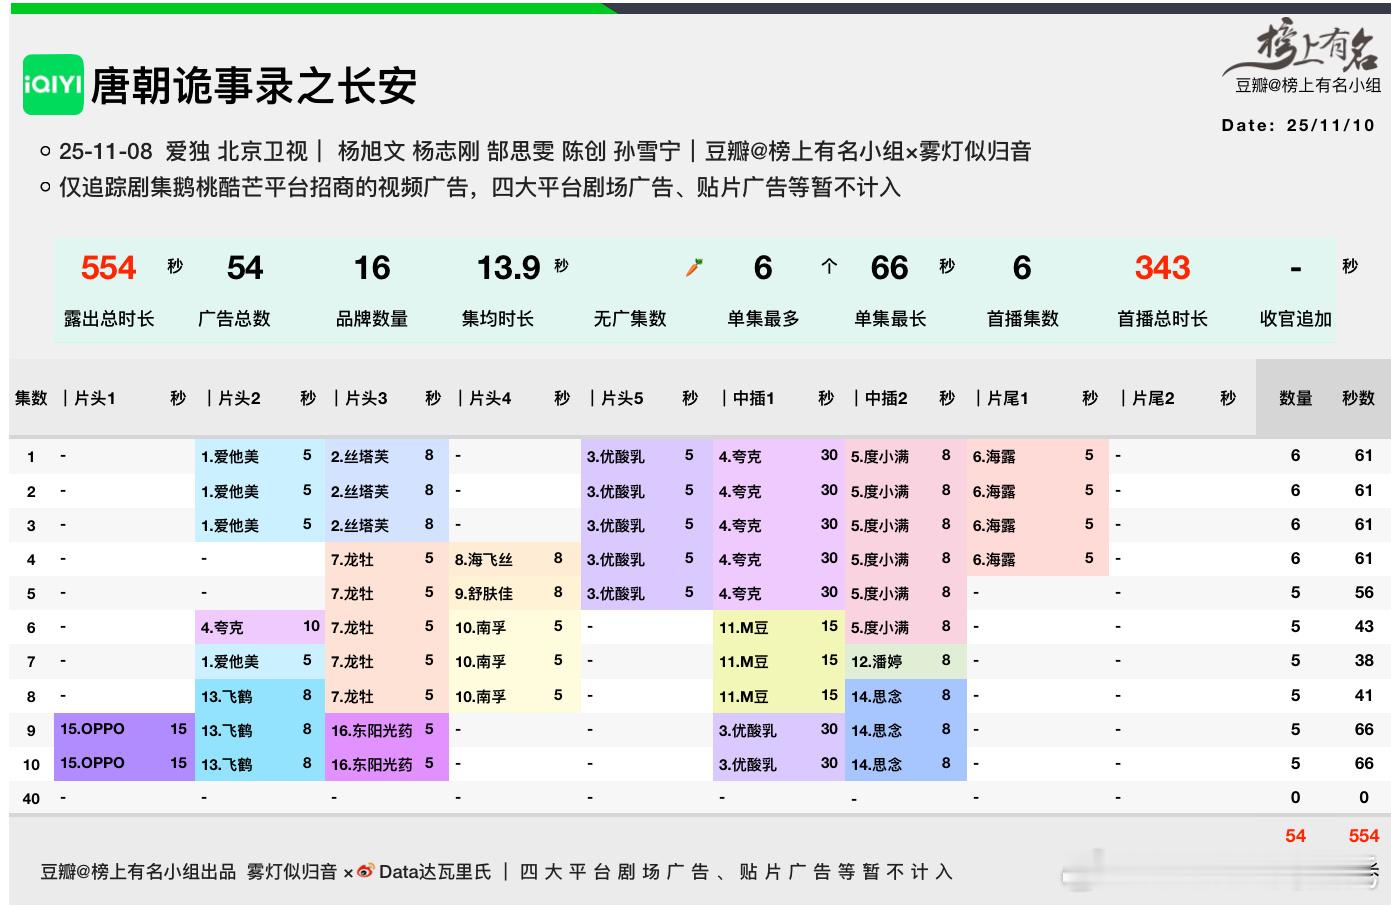Click the 6 above 首播集数

coord(1021,267)
